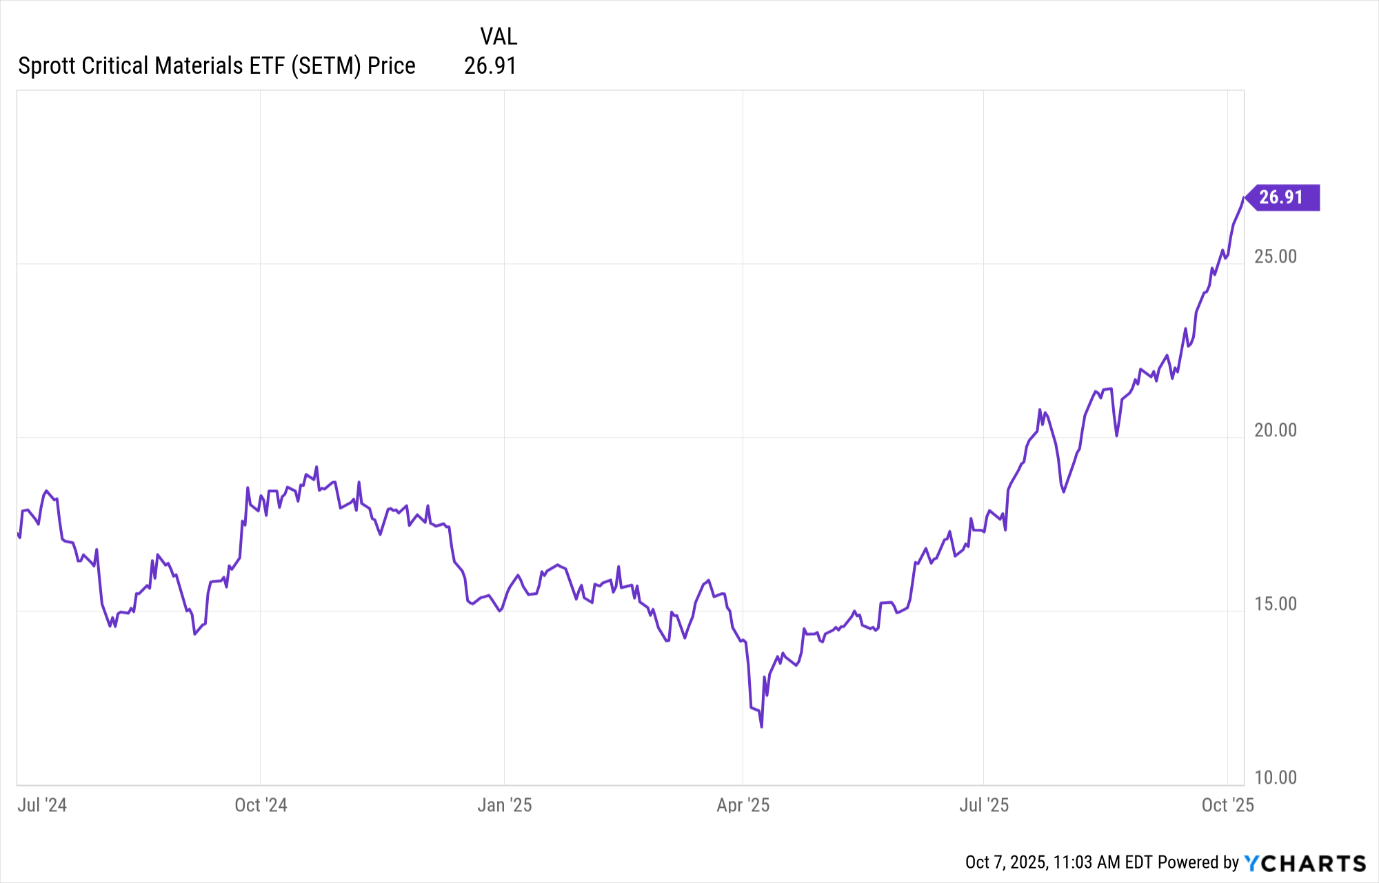
Task: Click the Apr '25 x-axis label
Action: [743, 805]
